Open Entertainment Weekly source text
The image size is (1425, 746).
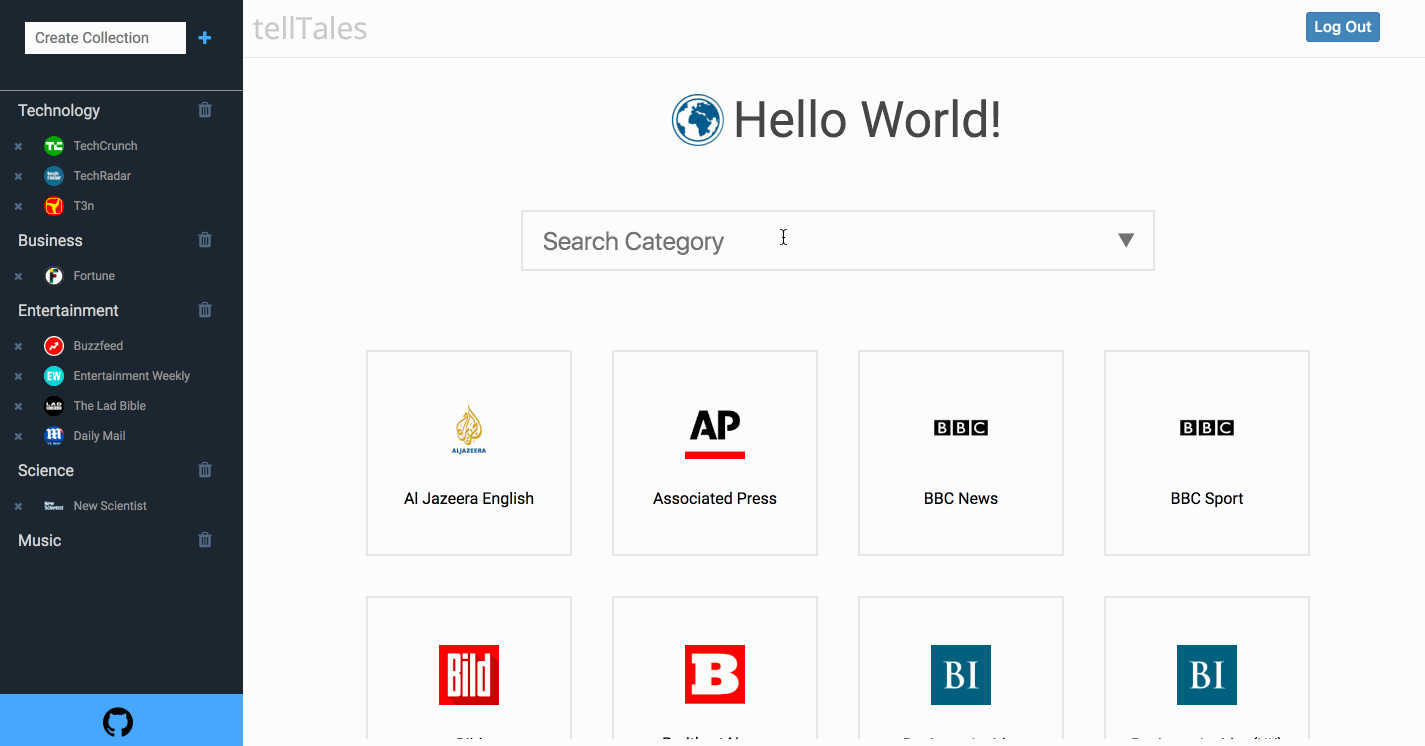[132, 376]
